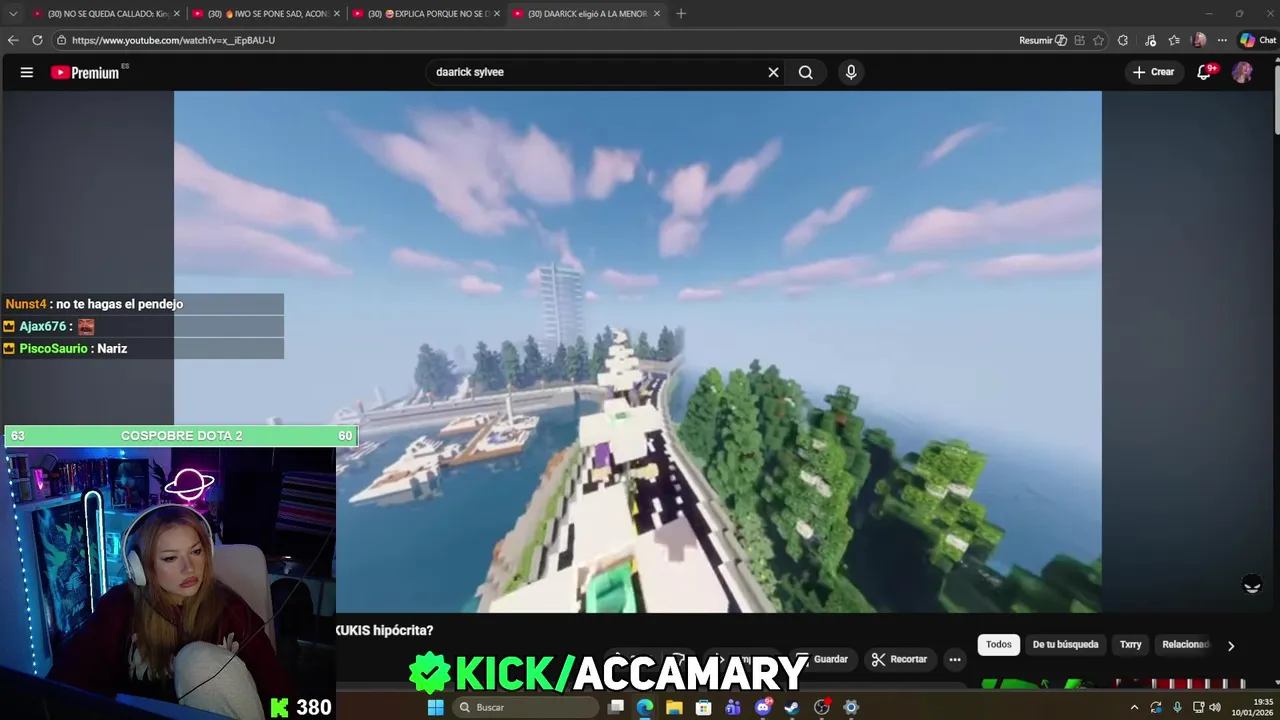Close the DAARICK eligió tab
1280x720 pixels.
coord(657,13)
